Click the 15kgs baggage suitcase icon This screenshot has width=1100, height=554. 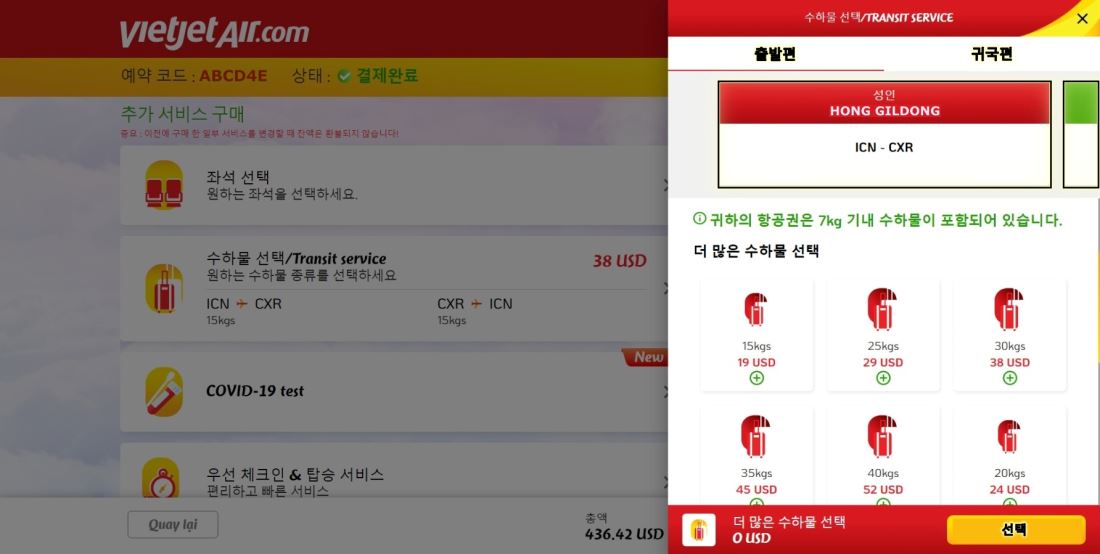tap(756, 310)
